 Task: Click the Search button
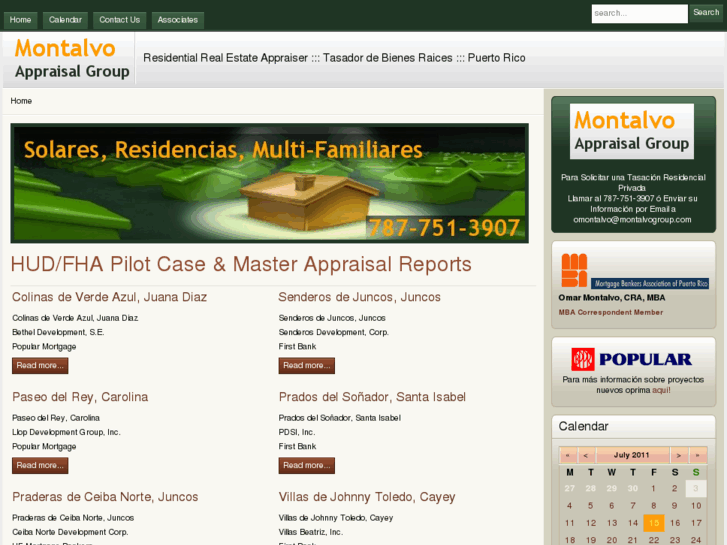point(706,13)
